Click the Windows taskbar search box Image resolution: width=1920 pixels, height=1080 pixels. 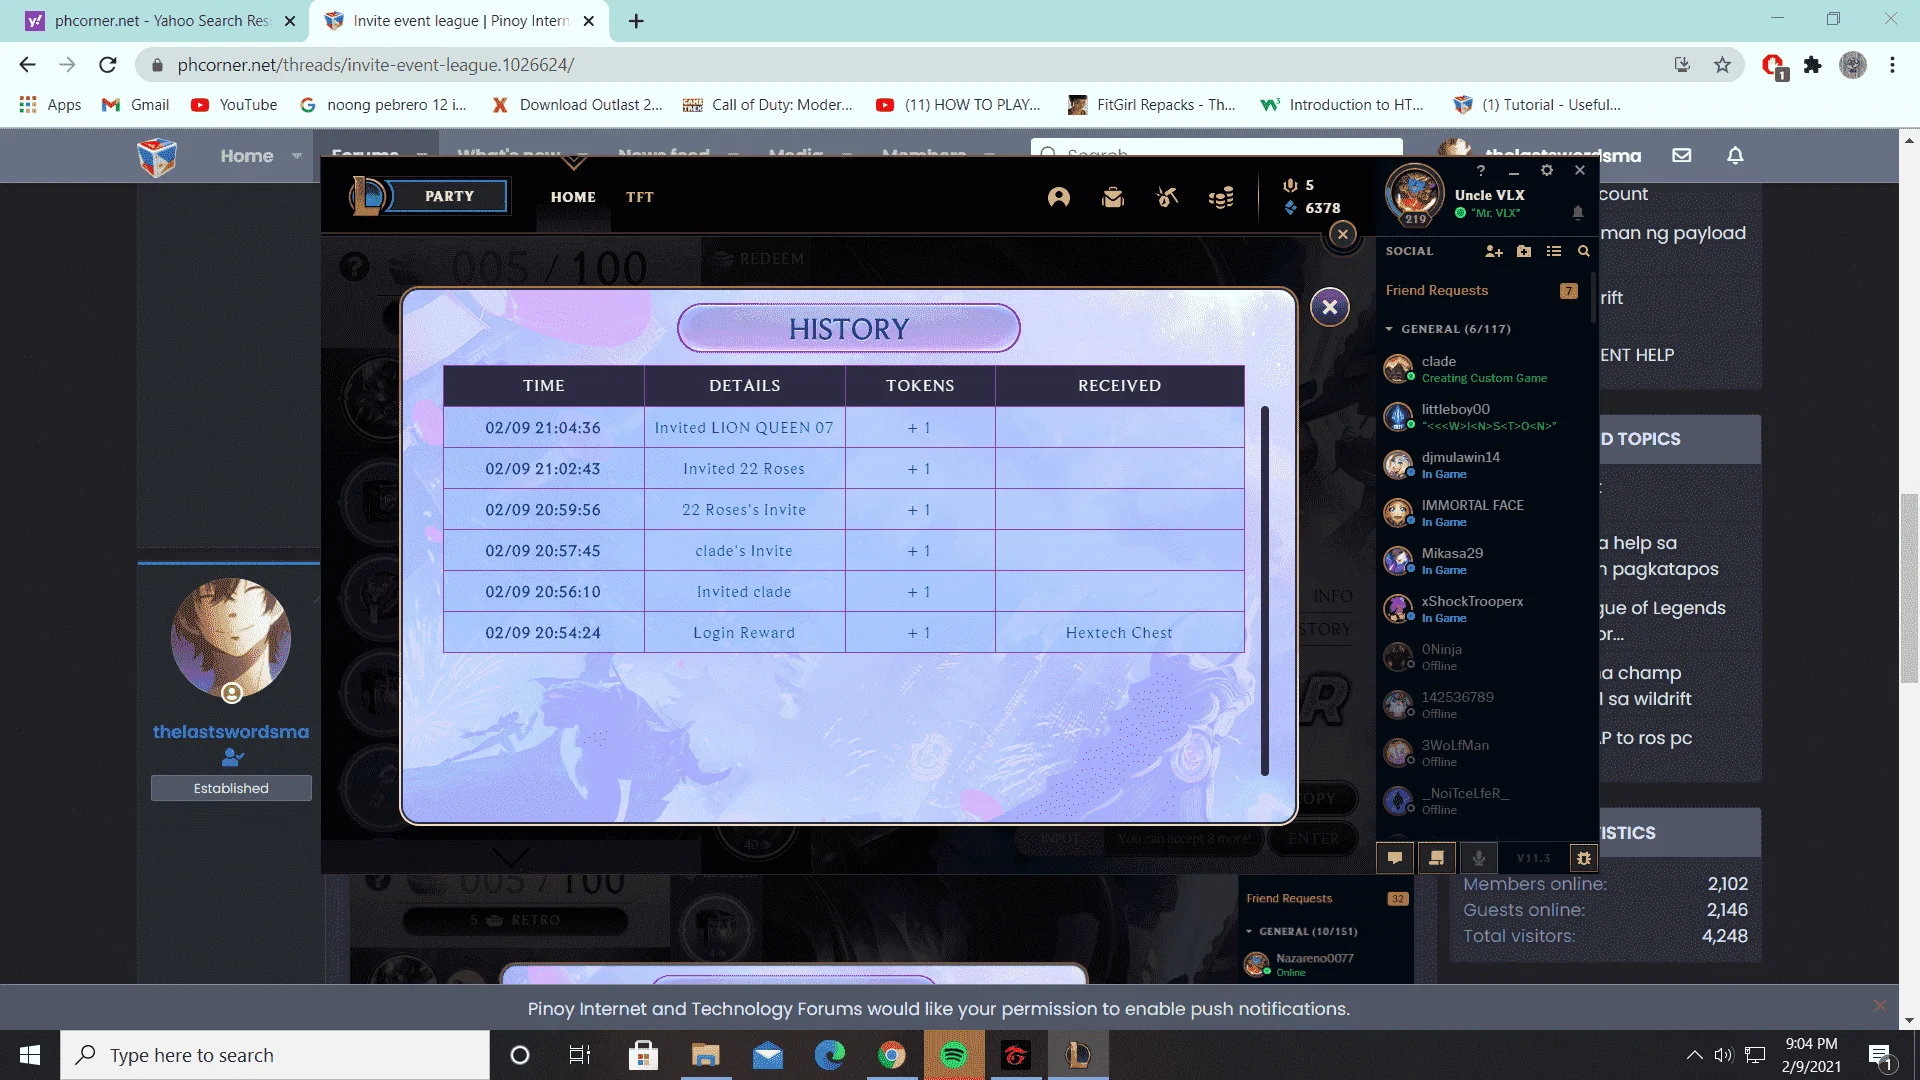click(x=275, y=1055)
